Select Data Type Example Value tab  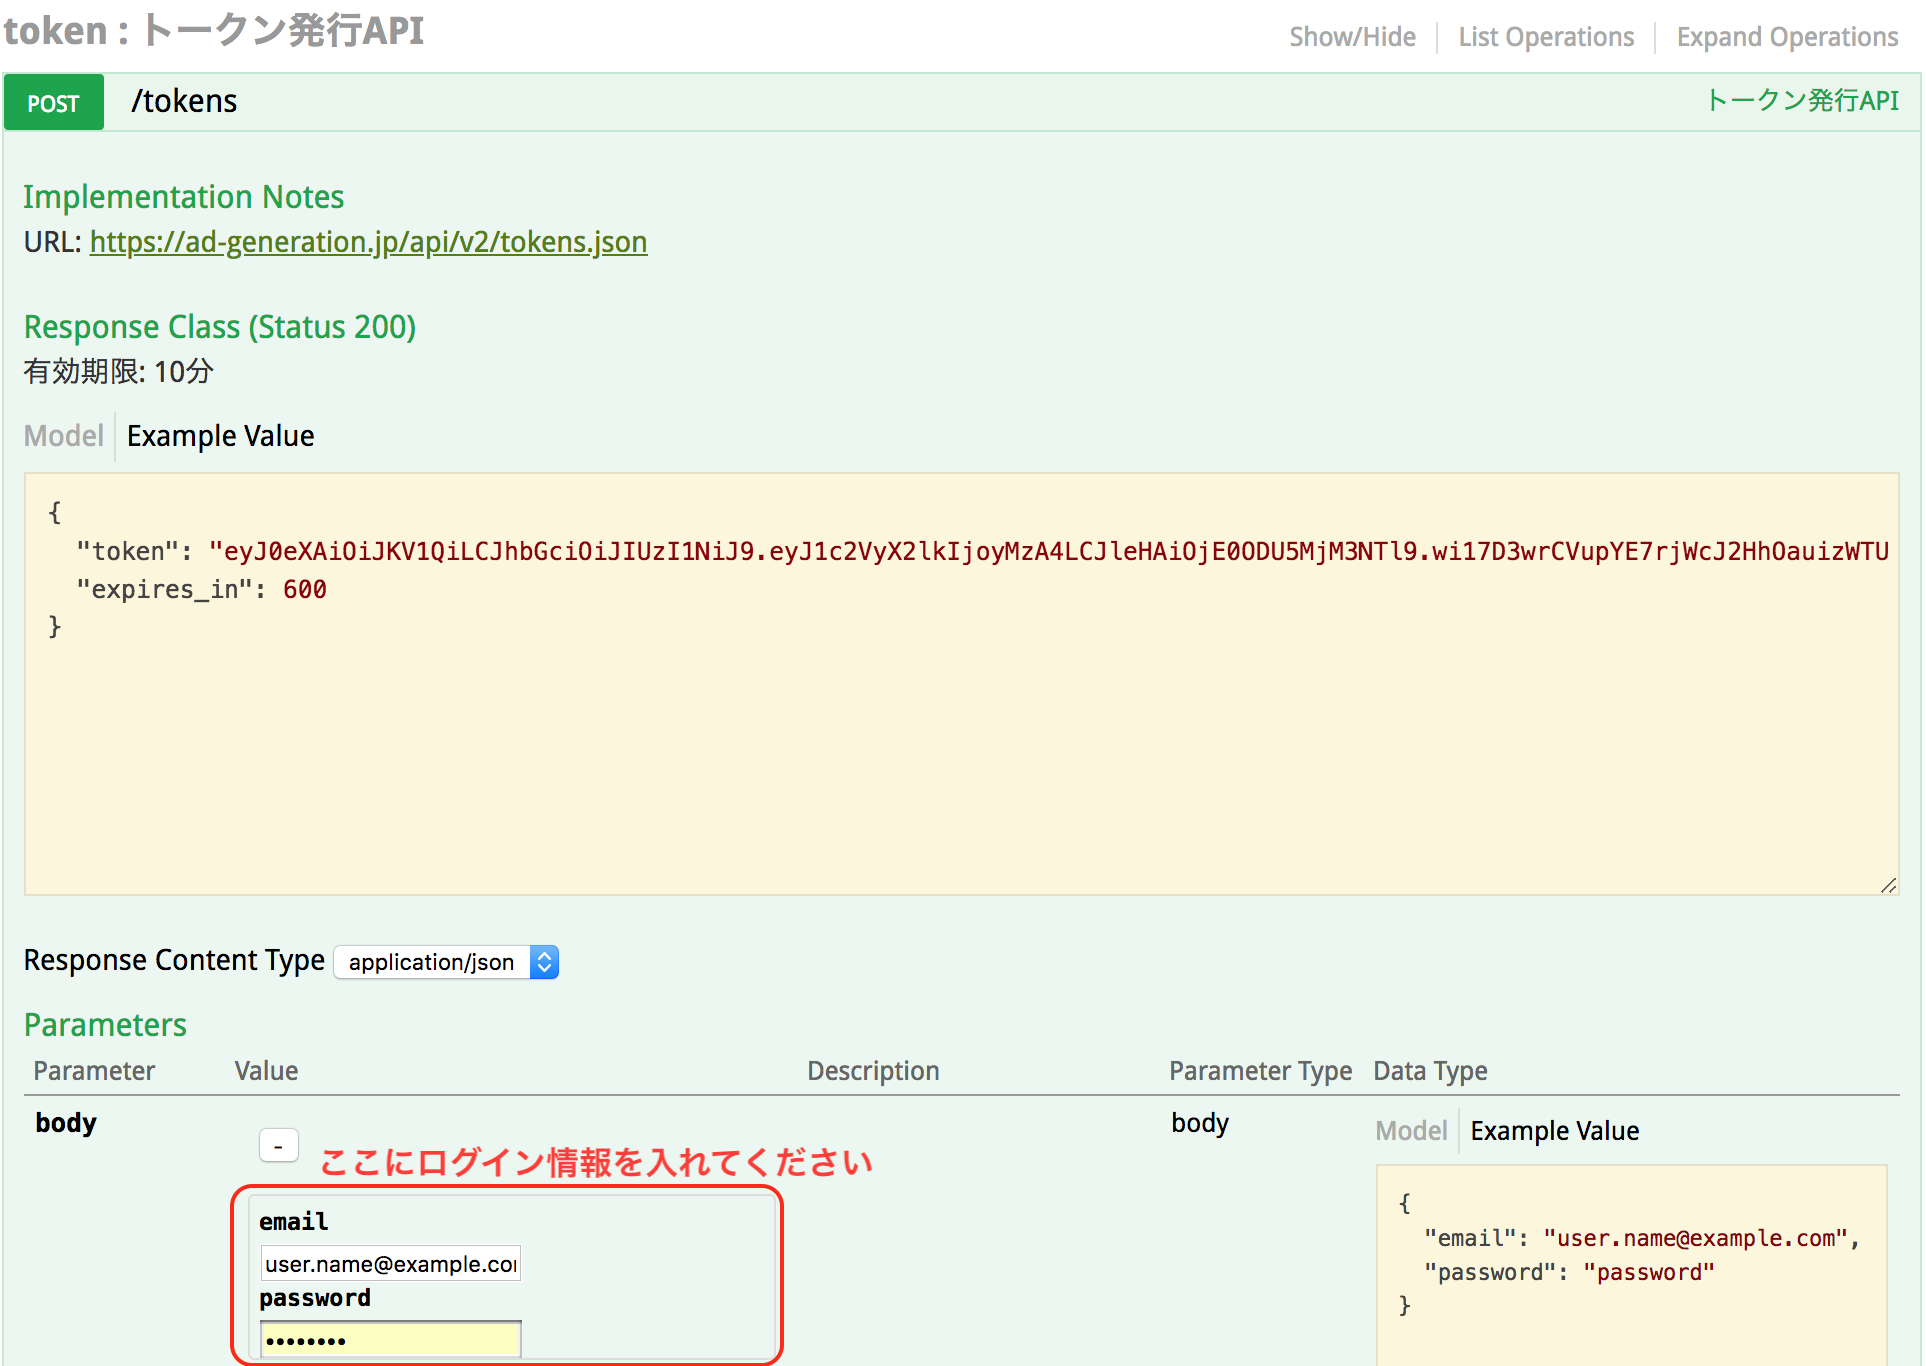point(1554,1131)
